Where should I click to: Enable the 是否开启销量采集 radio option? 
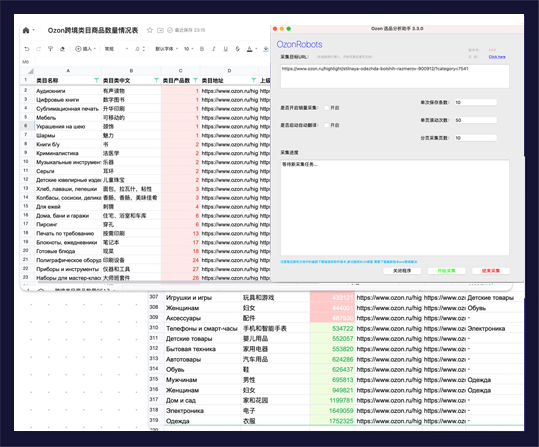[327, 108]
